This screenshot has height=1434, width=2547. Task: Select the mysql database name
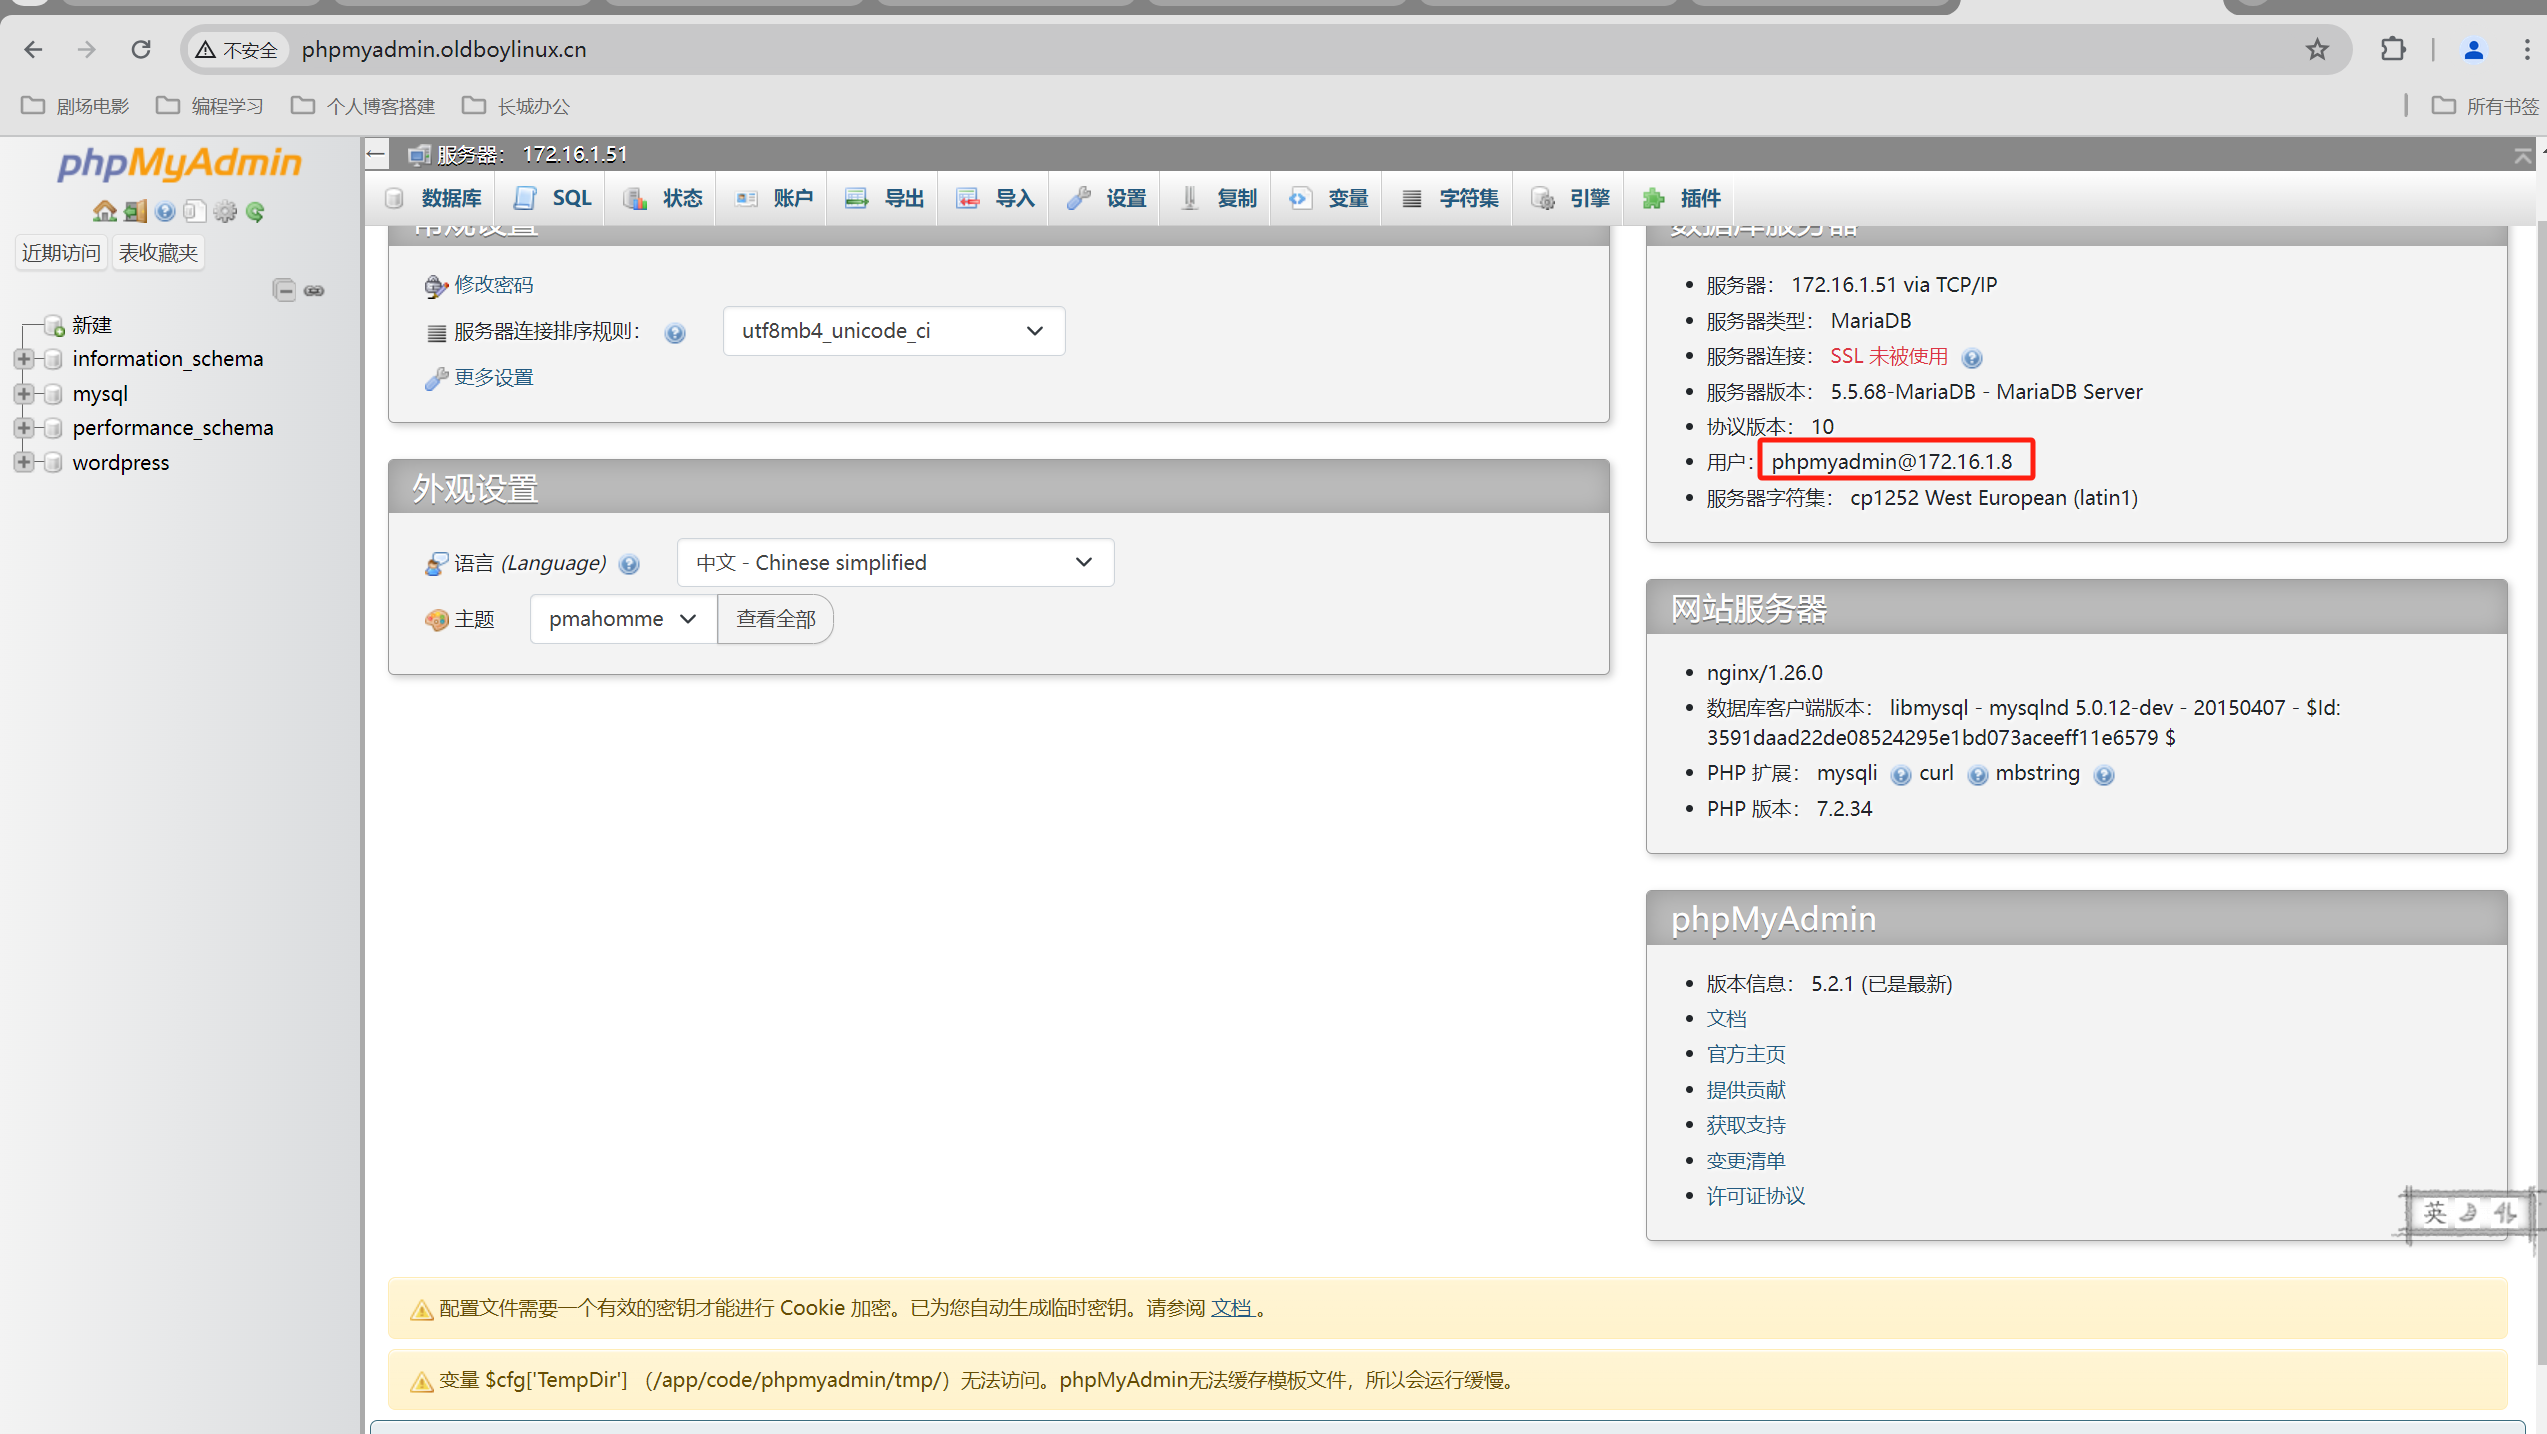point(100,394)
